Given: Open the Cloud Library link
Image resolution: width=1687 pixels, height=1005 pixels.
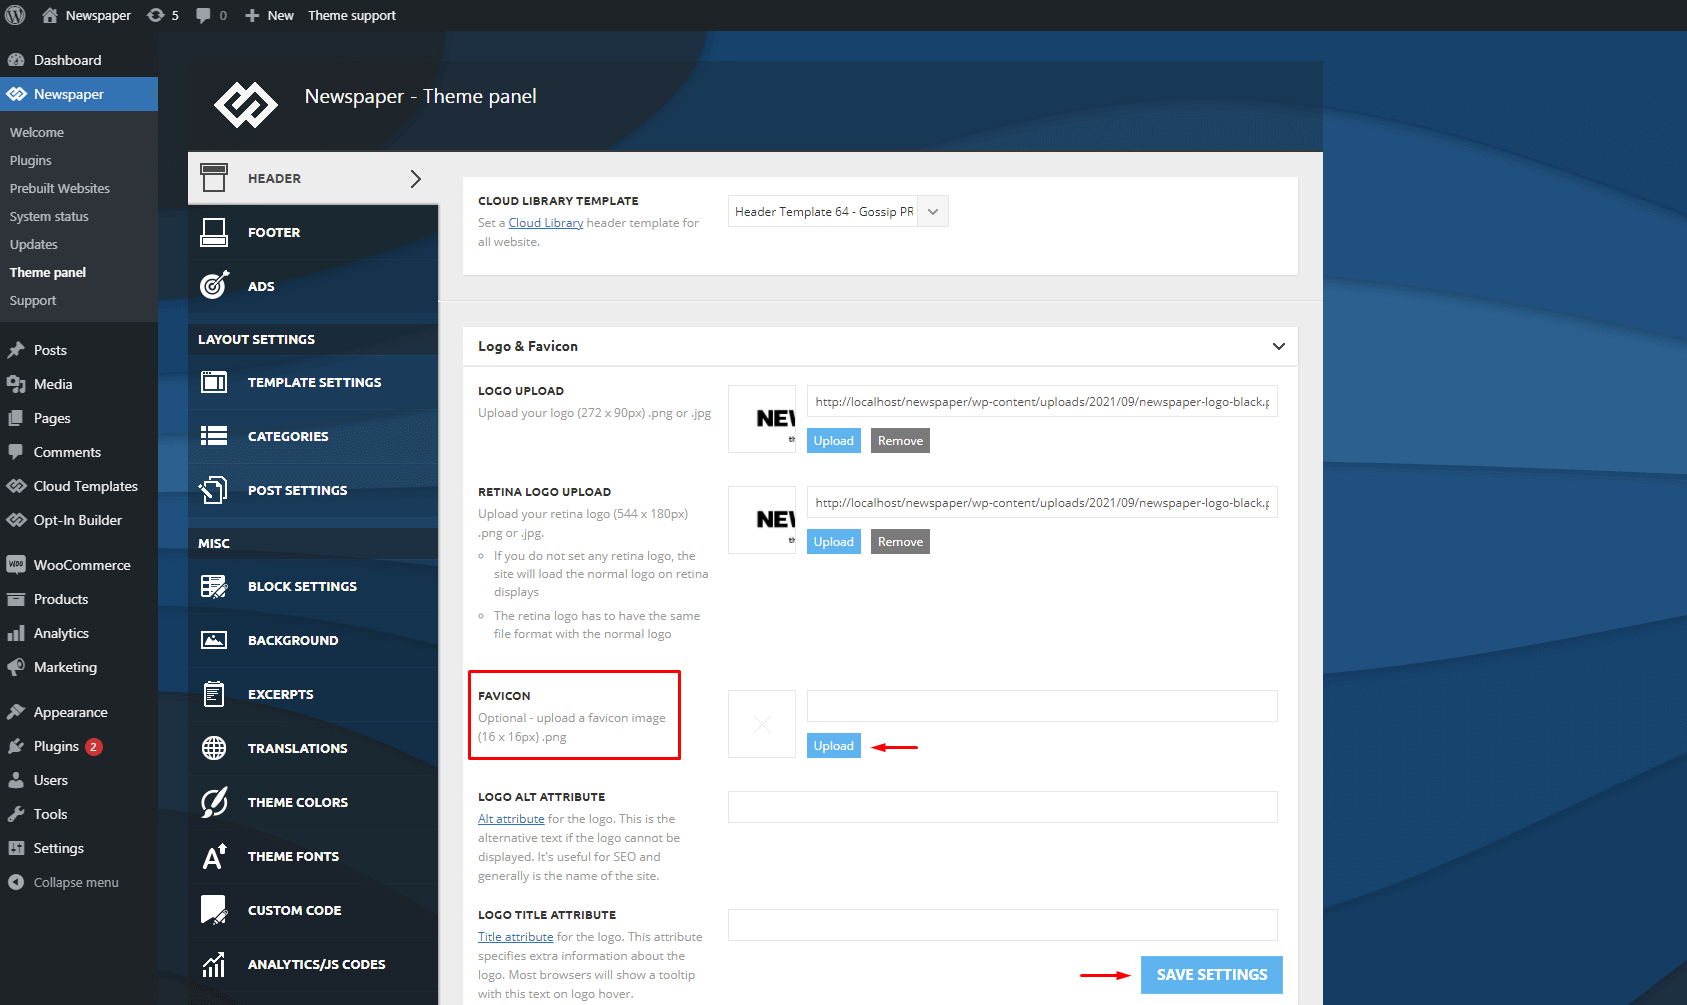Looking at the screenshot, I should (x=546, y=223).
